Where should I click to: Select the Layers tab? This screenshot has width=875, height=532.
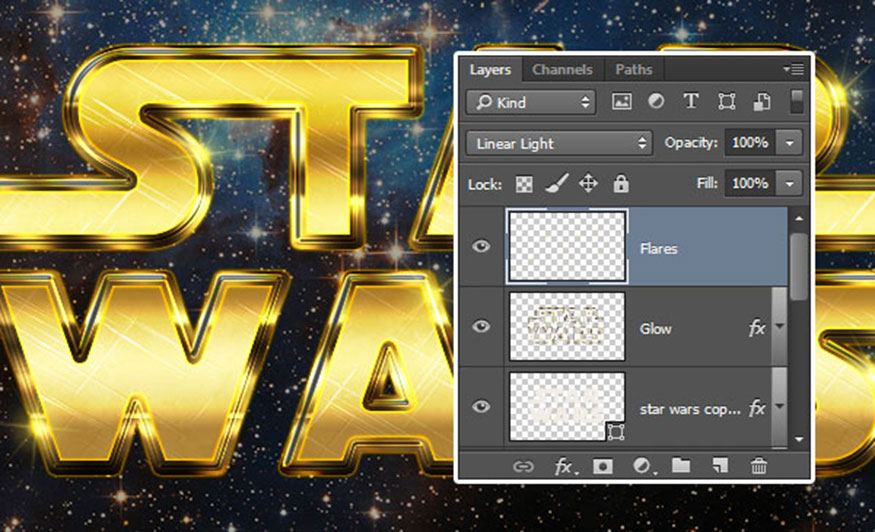tap(489, 70)
